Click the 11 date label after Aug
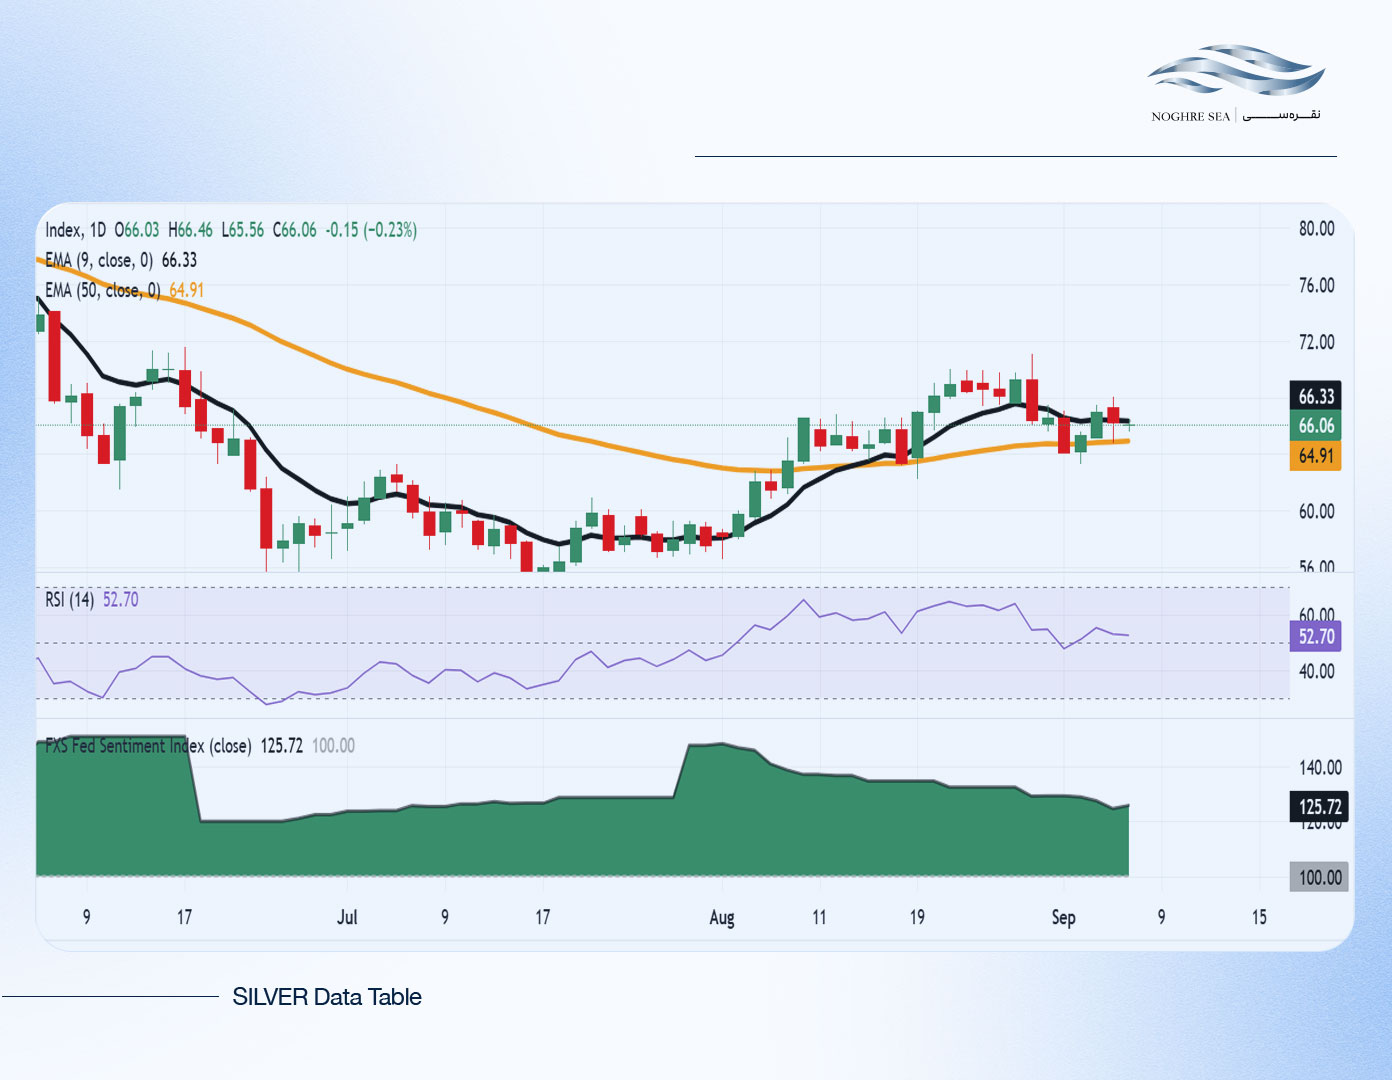This screenshot has height=1080, width=1392. [x=819, y=917]
